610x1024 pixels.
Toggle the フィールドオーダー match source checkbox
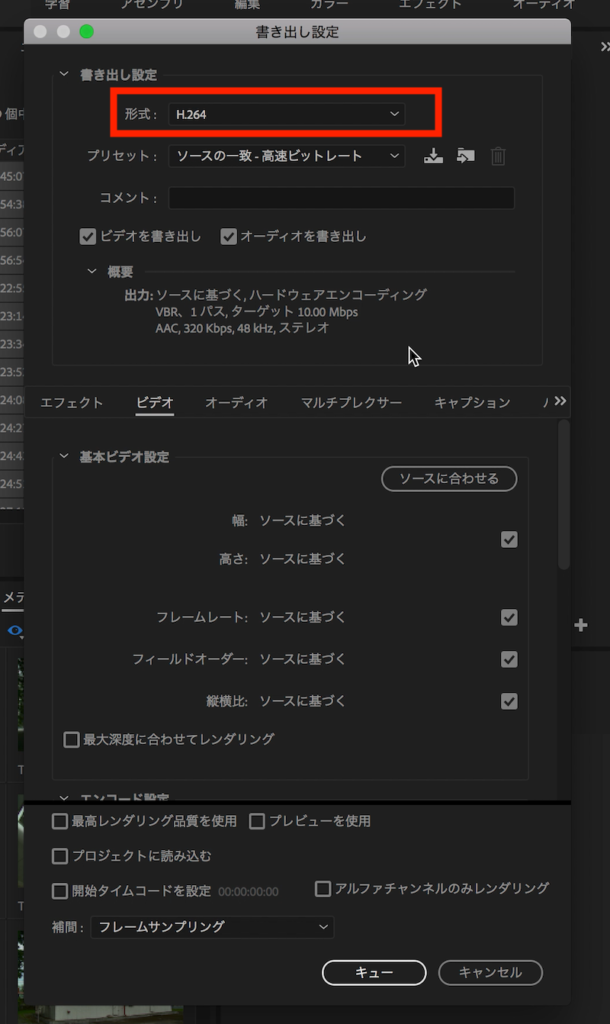click(509, 659)
